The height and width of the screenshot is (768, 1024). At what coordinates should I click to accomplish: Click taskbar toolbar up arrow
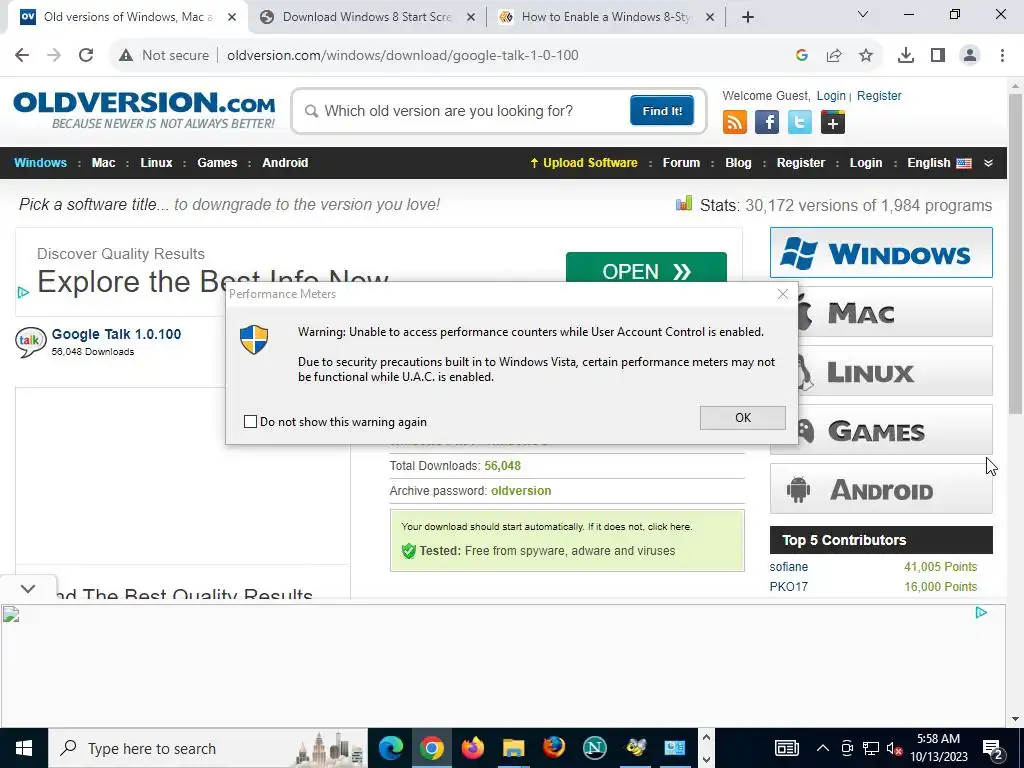pyautogui.click(x=706, y=737)
